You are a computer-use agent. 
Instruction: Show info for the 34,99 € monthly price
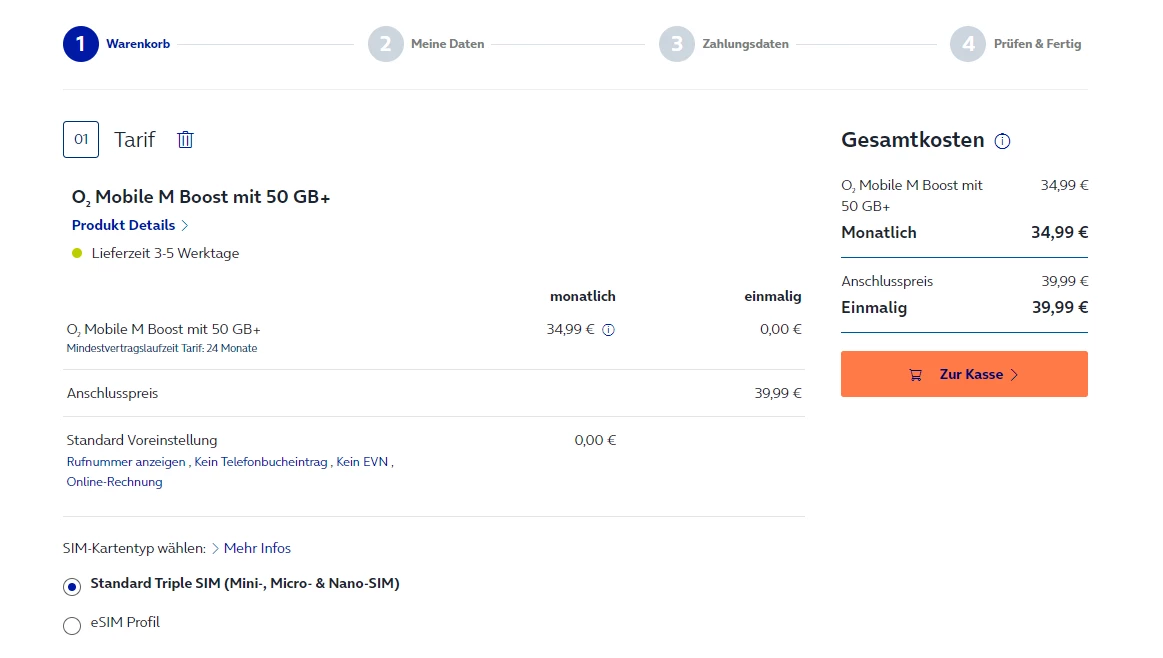click(x=608, y=330)
